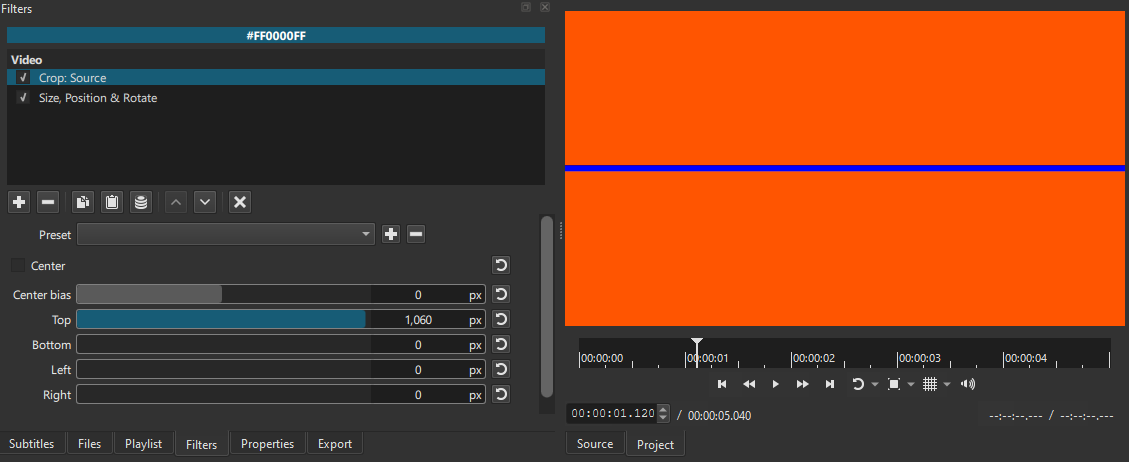Uncheck the Size, Position & Rotate filter
Screen dimensions: 1129x462
tap(23, 98)
